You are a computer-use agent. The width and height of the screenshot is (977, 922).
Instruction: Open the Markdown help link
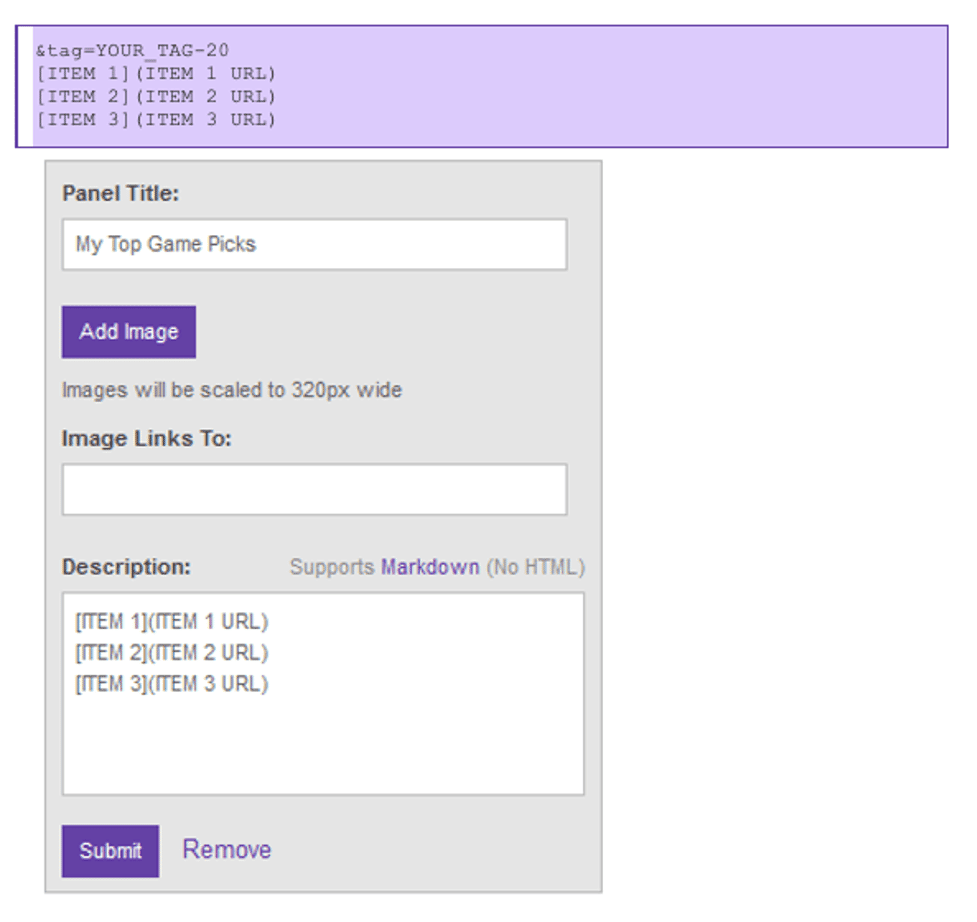pos(430,567)
